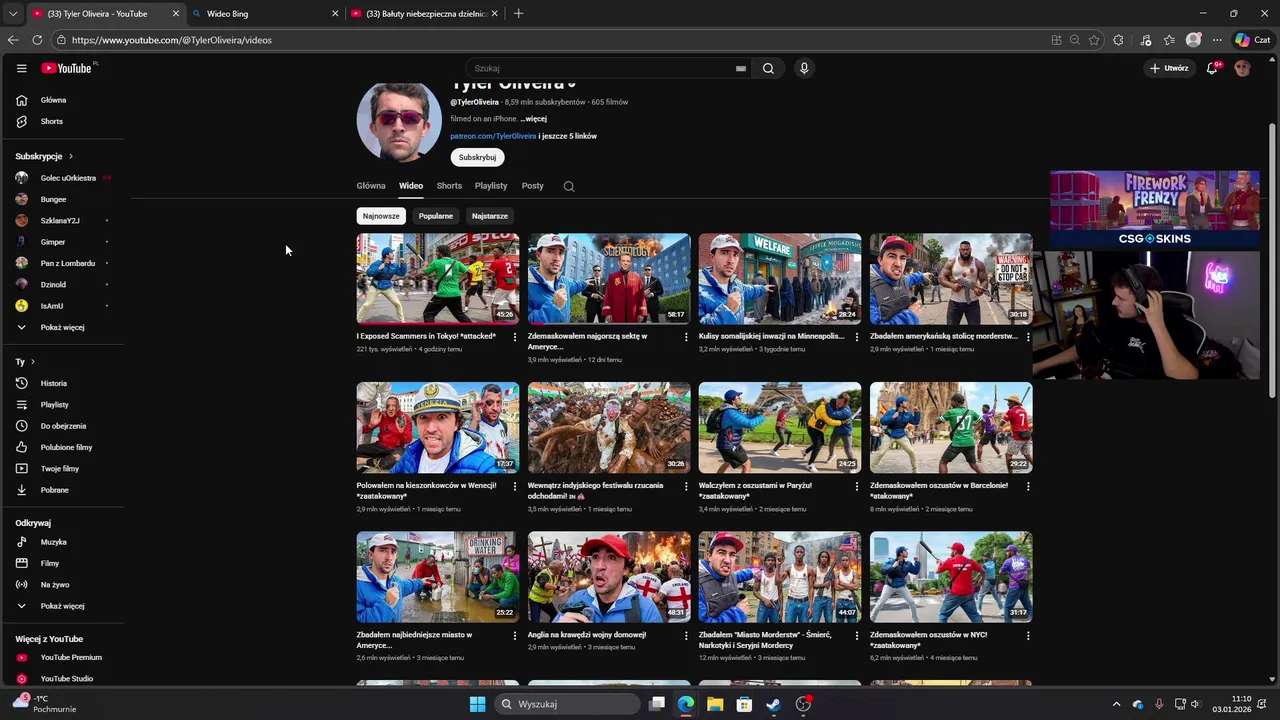Open Tyler Oliveira channel profile picture
Viewport: 1280px width, 720px height.
pyautogui.click(x=399, y=122)
